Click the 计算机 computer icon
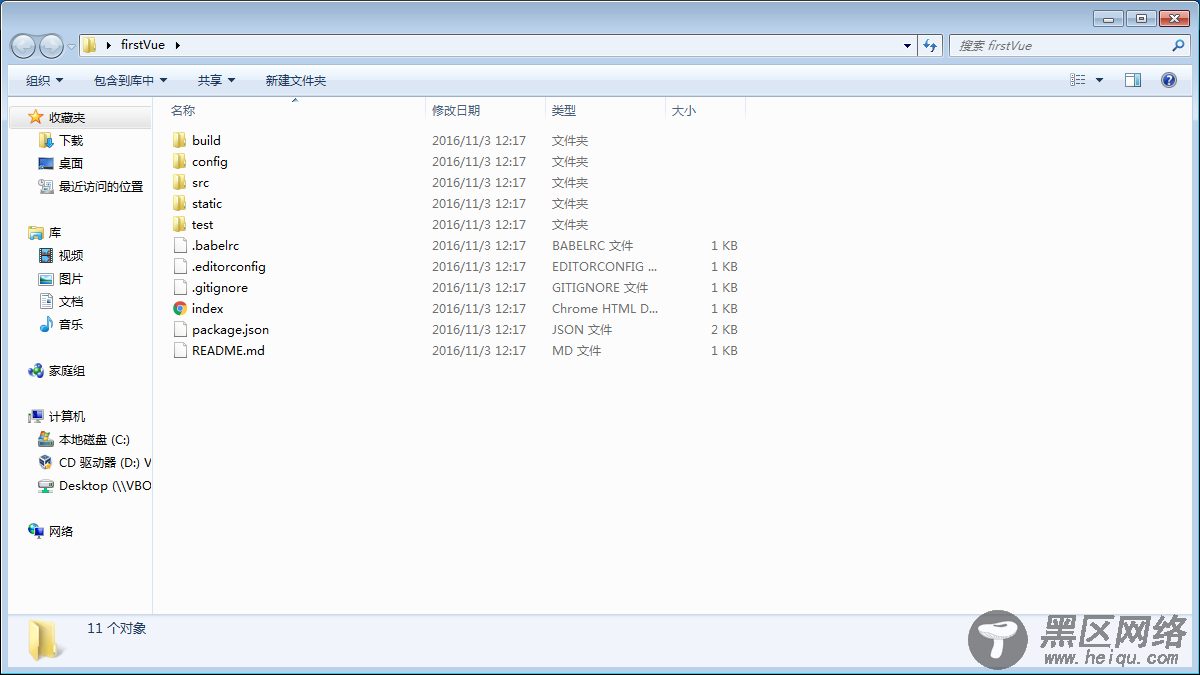Viewport: 1200px width, 675px height. [x=36, y=417]
